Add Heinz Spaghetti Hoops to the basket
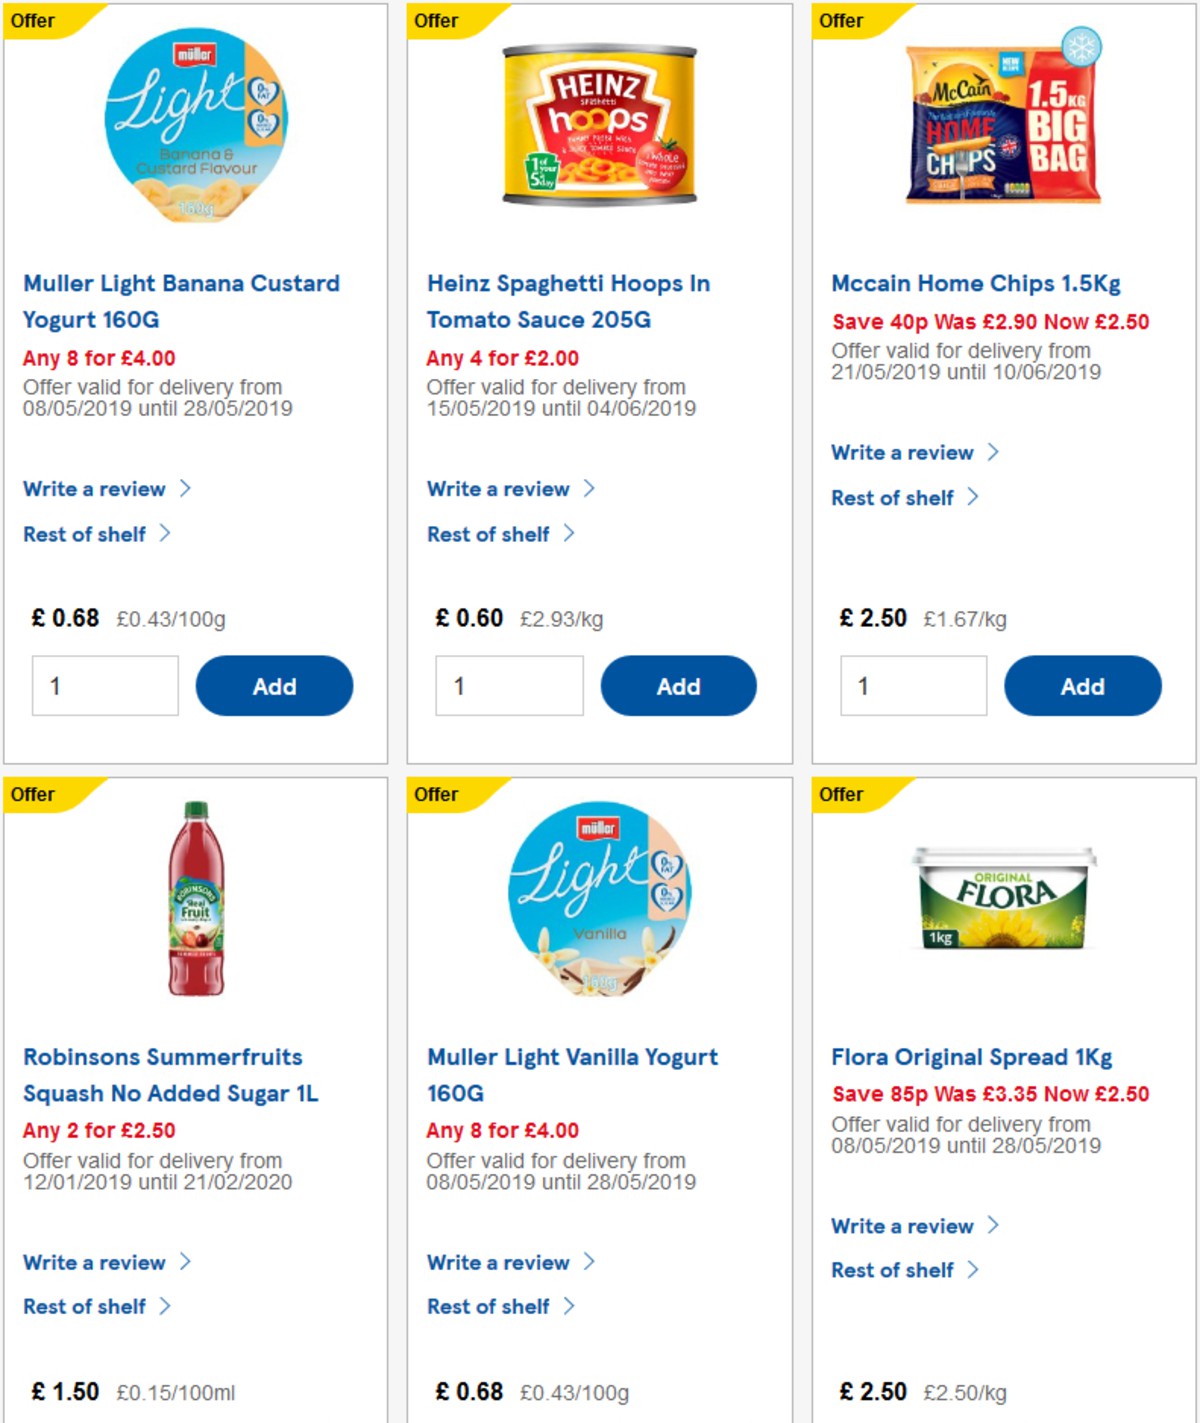This screenshot has height=1423, width=1200. (679, 686)
